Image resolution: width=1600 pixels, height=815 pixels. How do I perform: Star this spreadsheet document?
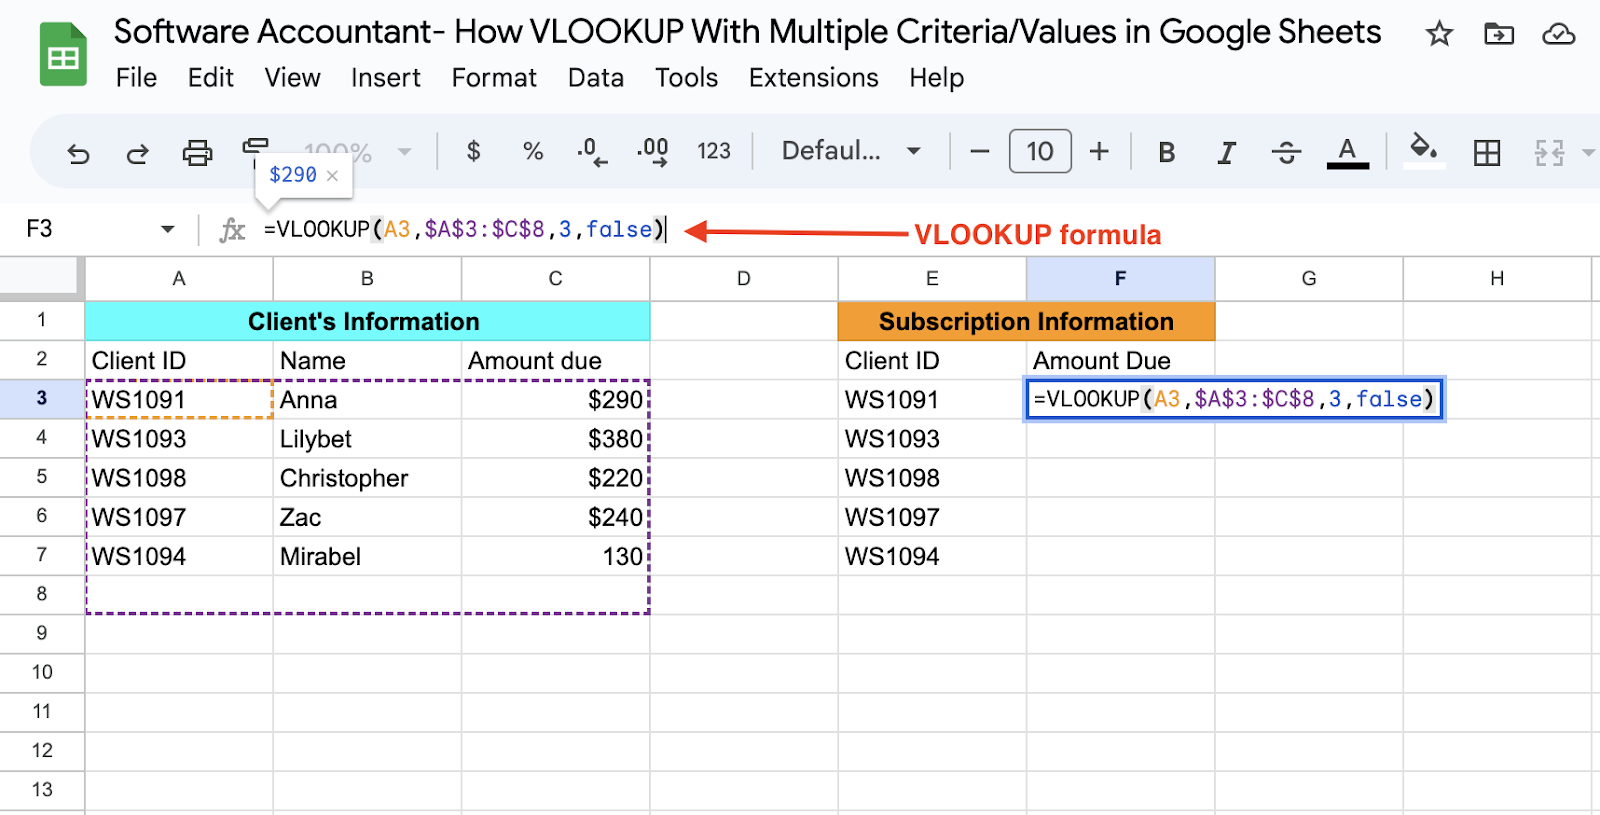[1439, 35]
